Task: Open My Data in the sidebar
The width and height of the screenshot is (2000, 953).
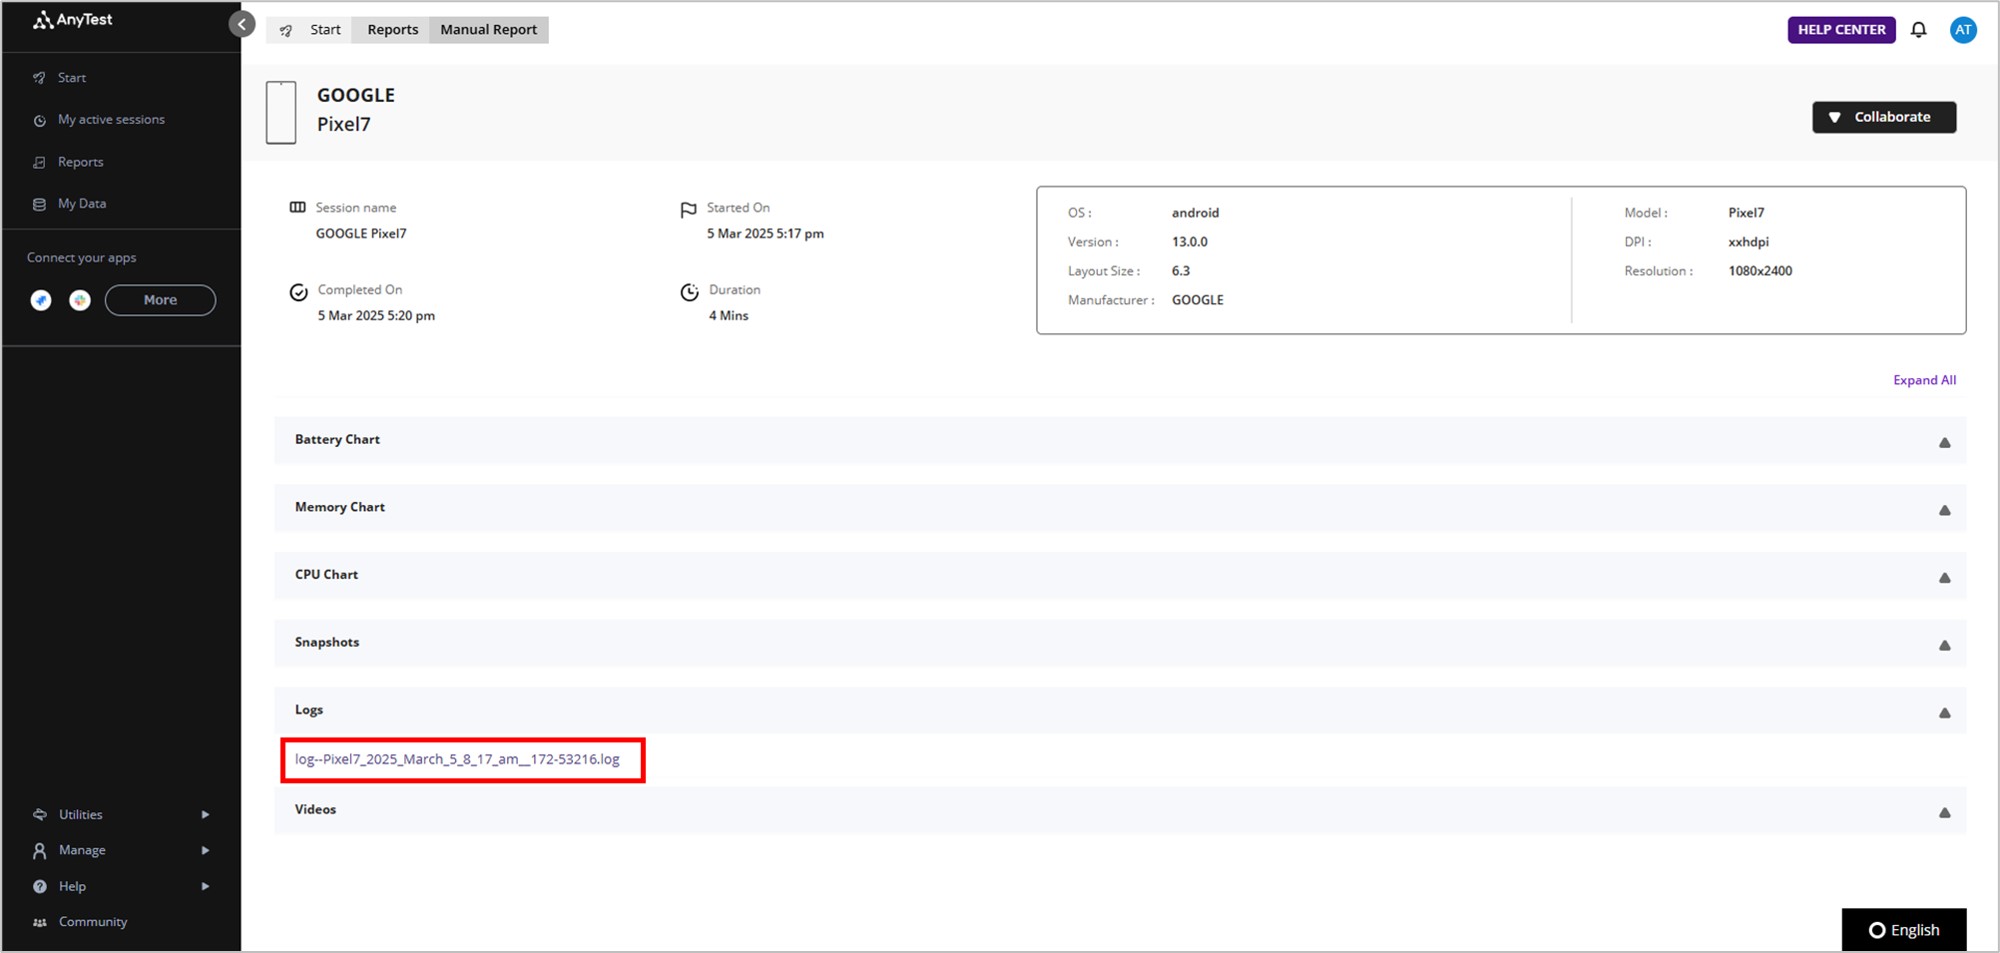Action: click(82, 203)
